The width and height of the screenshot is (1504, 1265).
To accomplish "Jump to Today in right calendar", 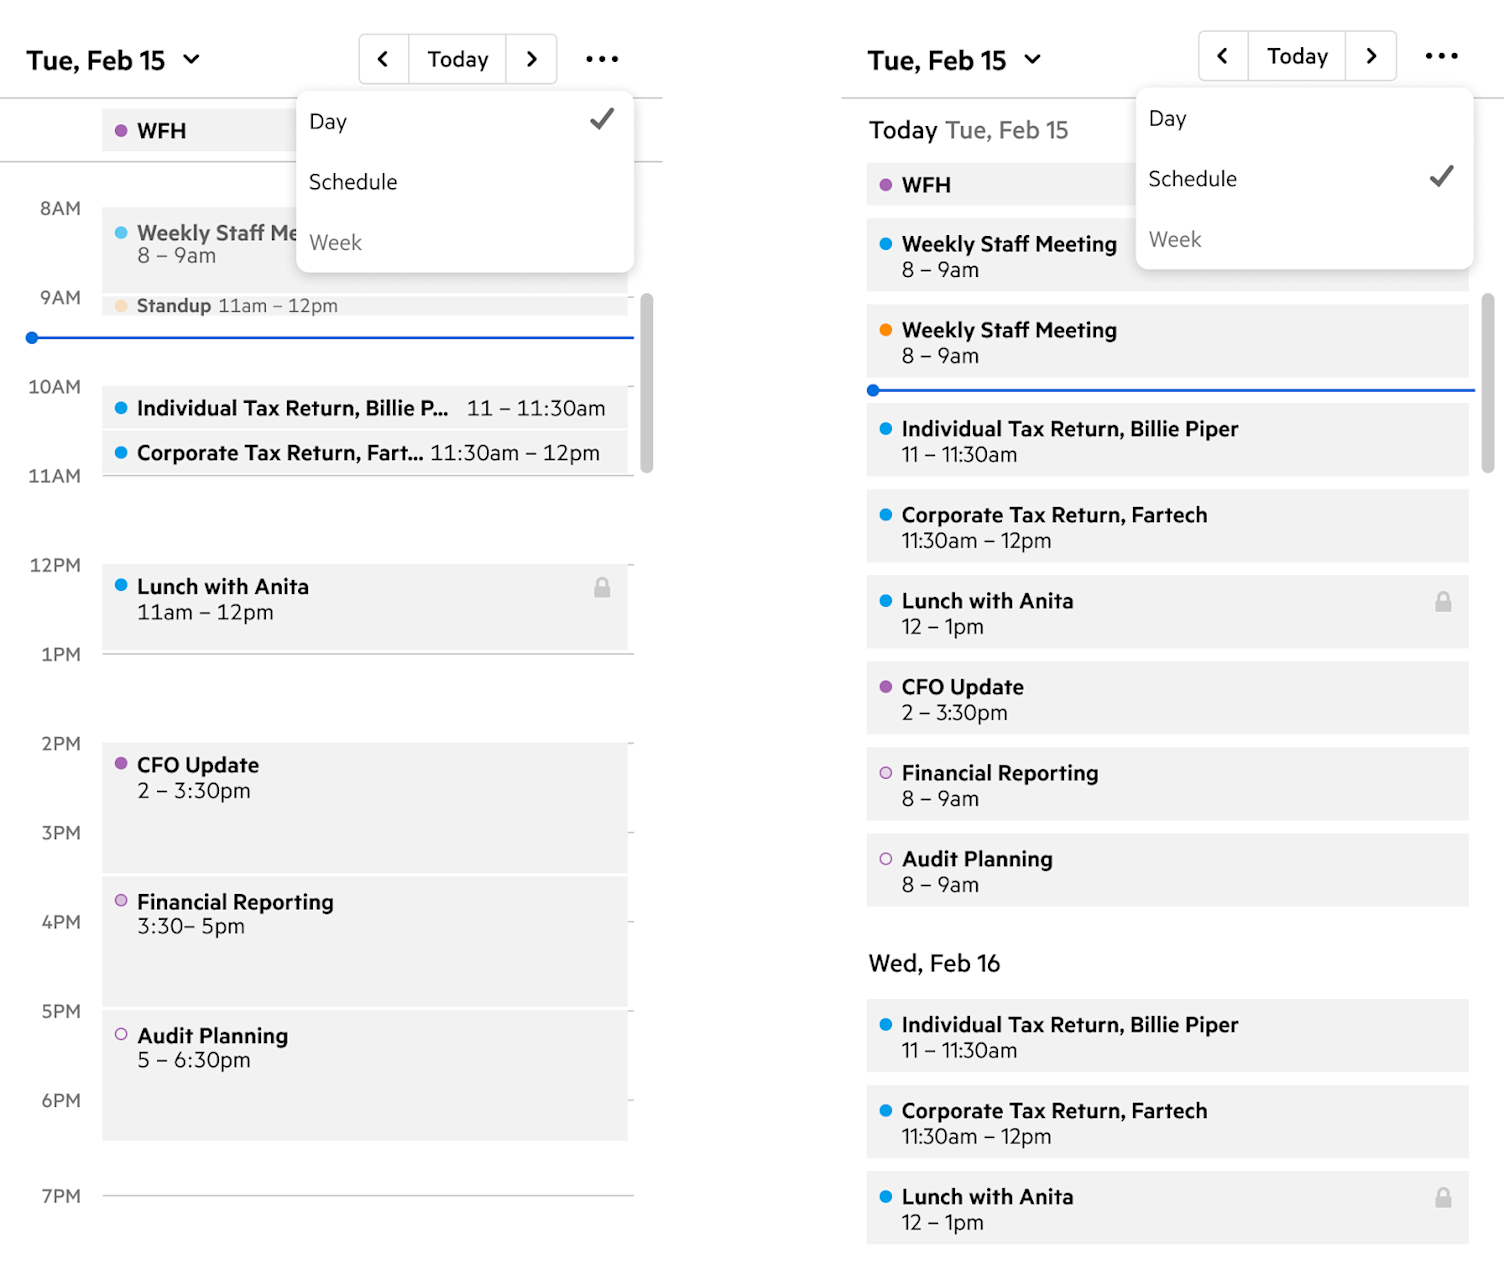I will (x=1297, y=56).
